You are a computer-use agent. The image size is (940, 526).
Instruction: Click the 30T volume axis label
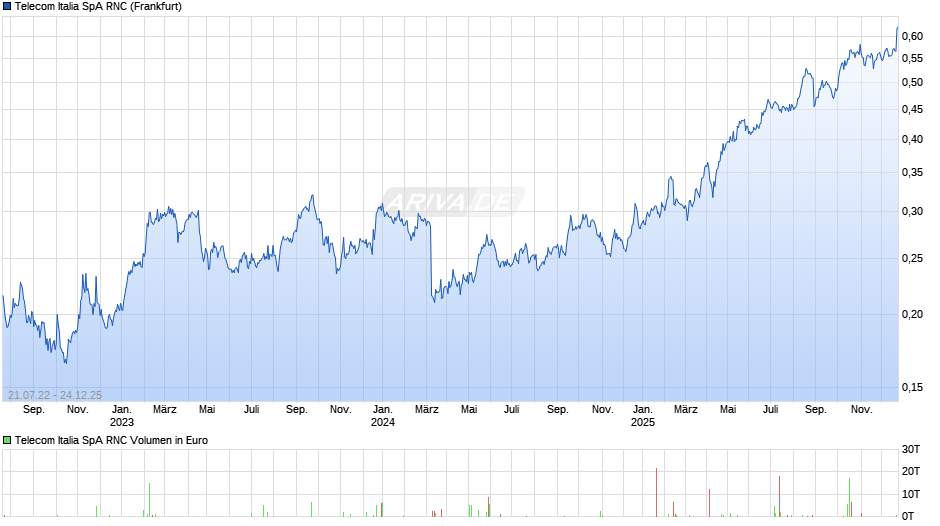tap(911, 449)
